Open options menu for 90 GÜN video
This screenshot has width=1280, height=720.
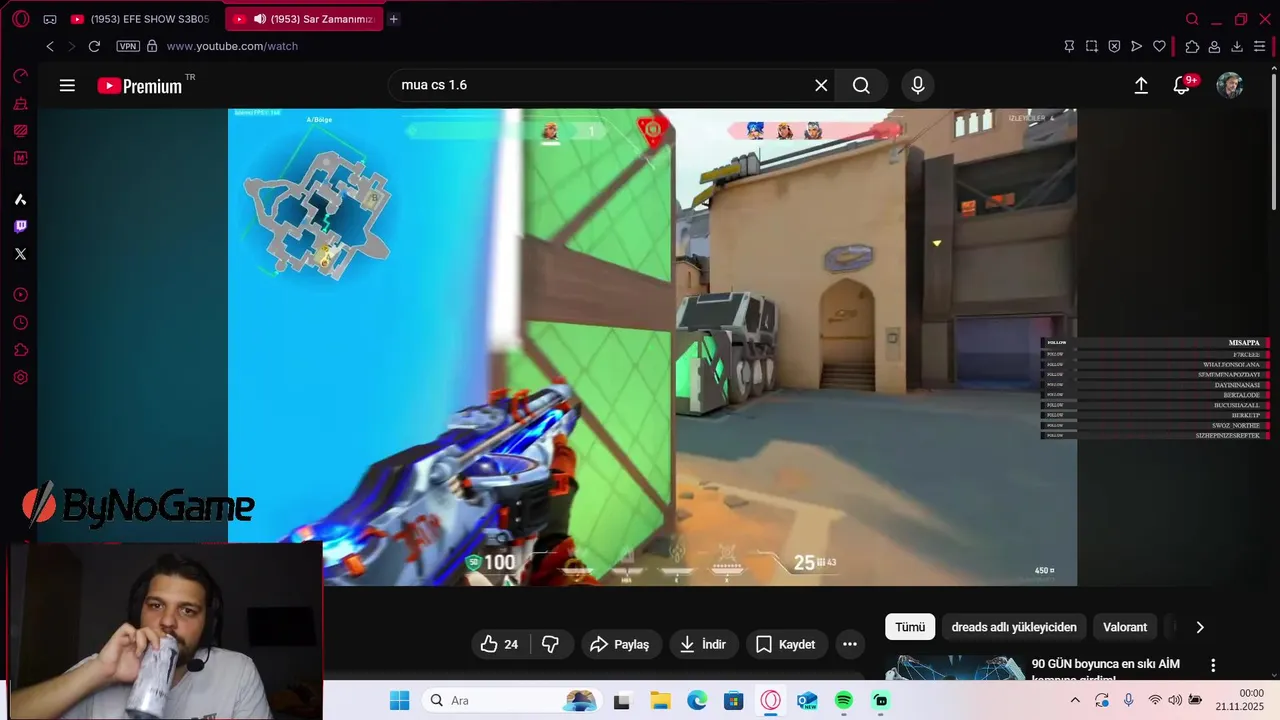1213,665
